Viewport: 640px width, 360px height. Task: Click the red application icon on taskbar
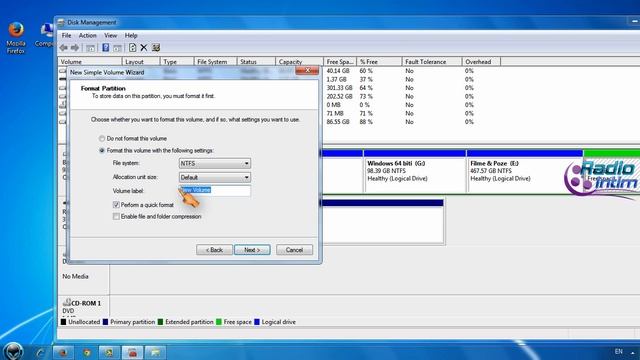132,352
